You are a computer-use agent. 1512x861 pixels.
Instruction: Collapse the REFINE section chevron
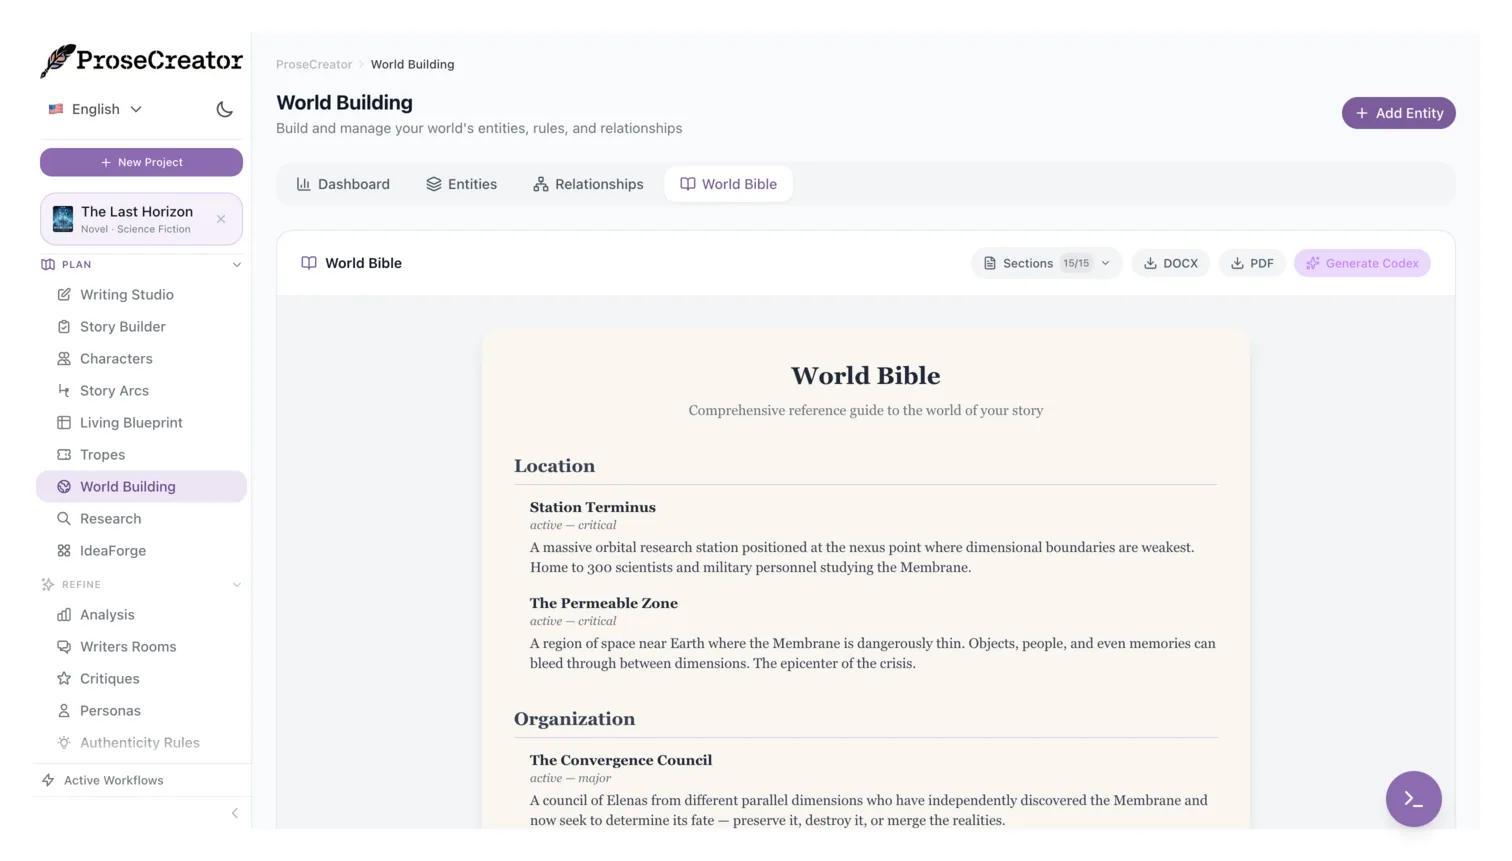point(237,585)
